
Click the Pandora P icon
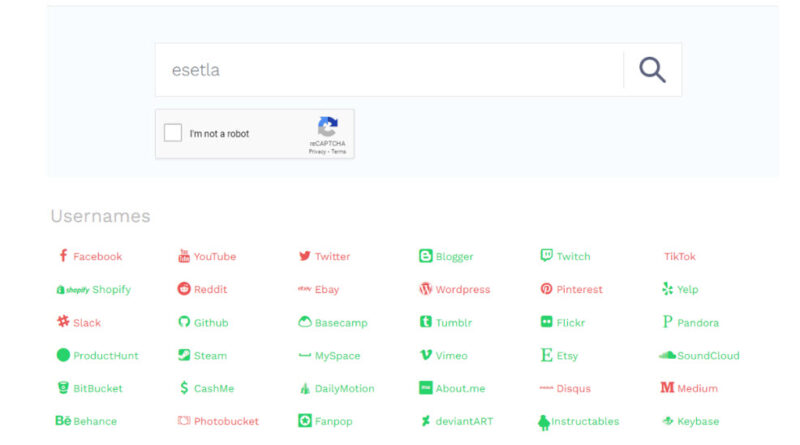(667, 322)
